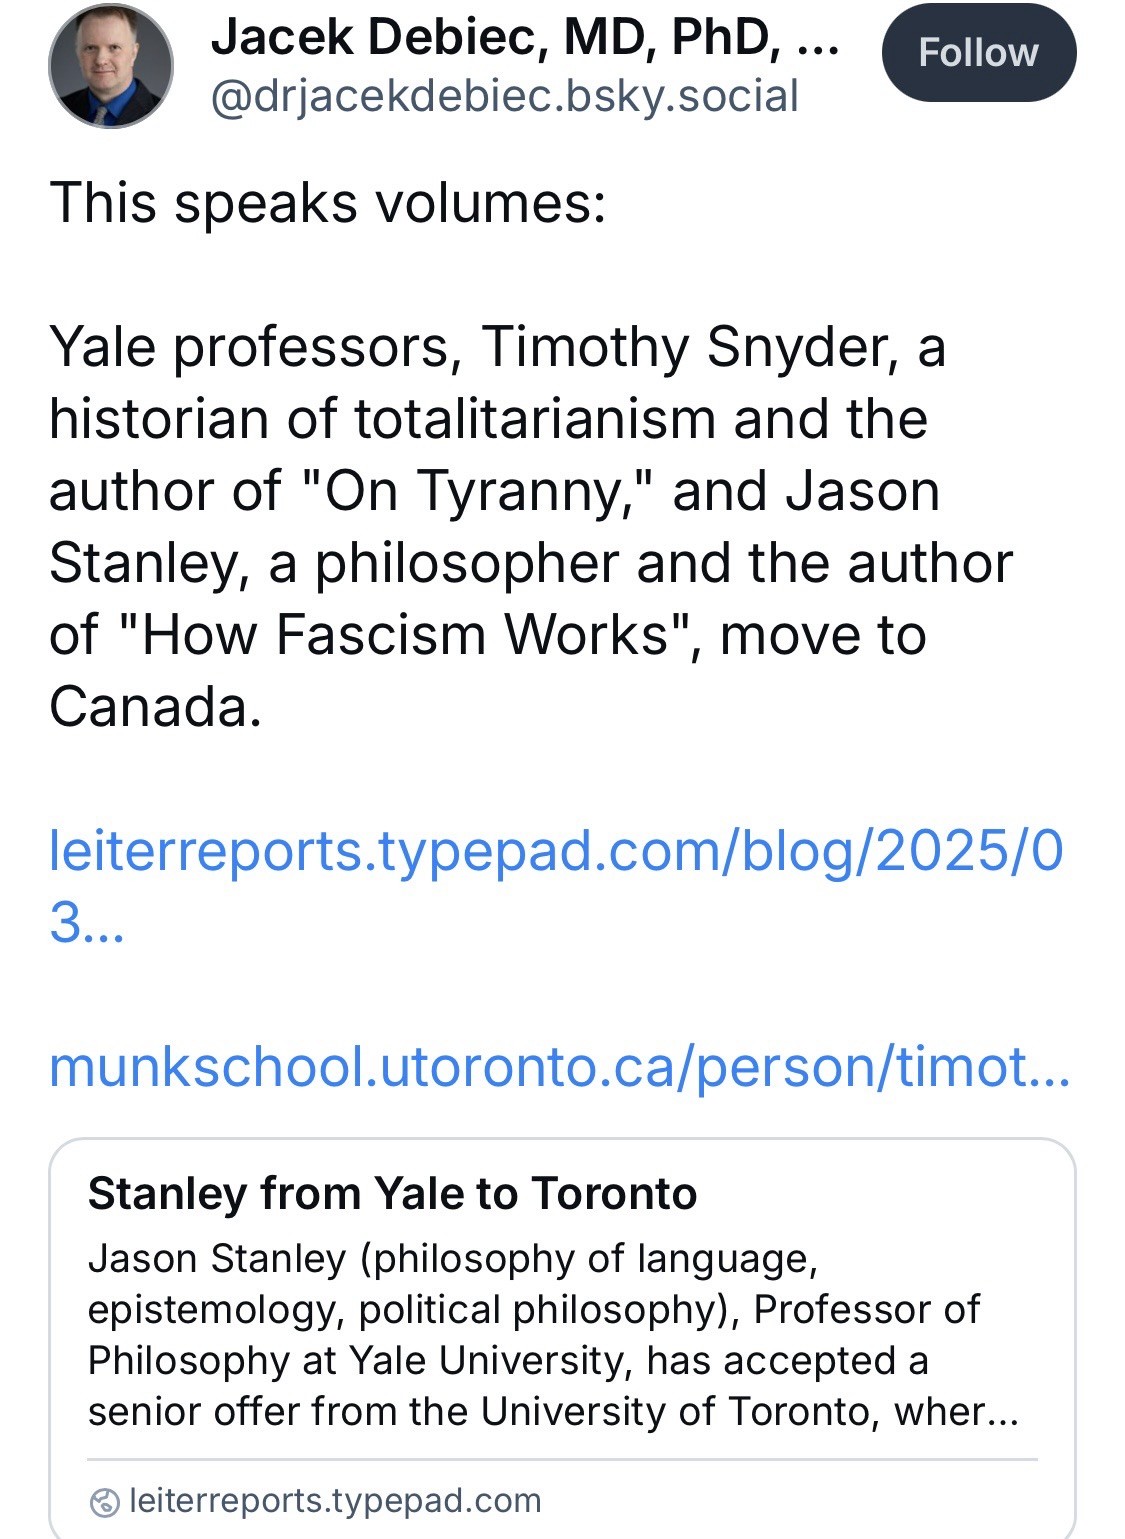Click the truncated '3...' end of blog link

(x=87, y=923)
